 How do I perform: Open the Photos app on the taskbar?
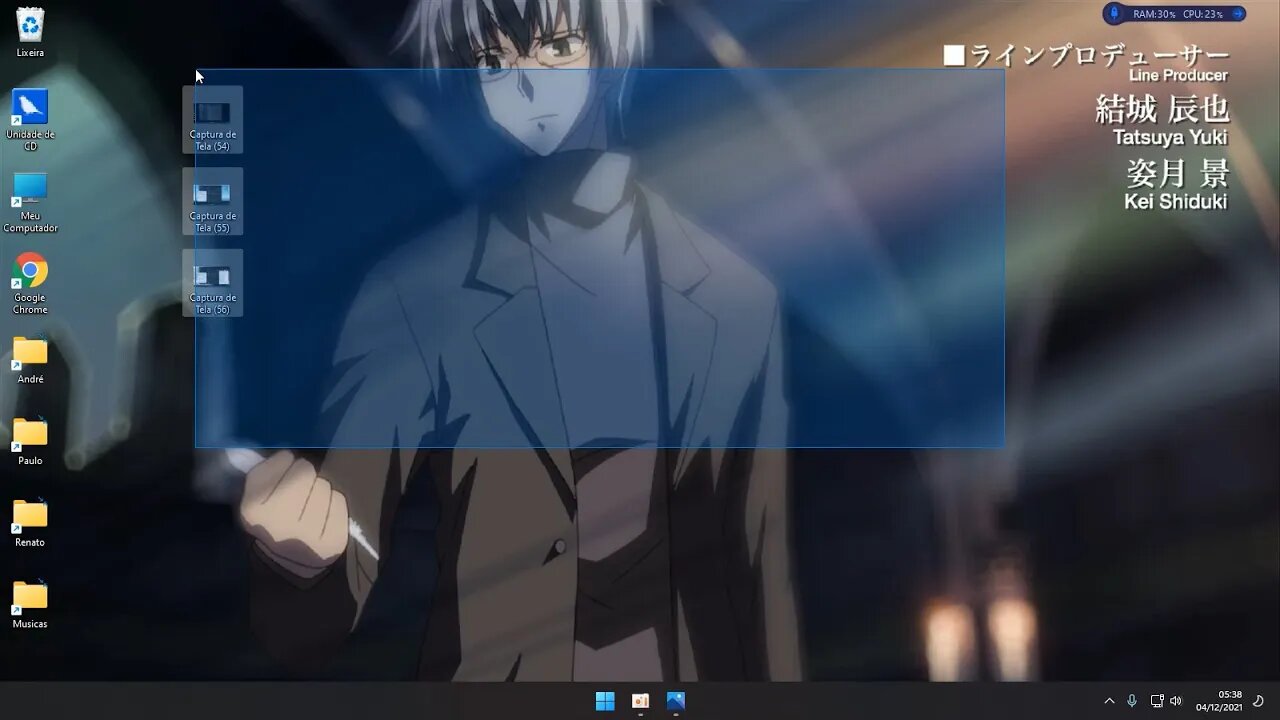tap(675, 701)
